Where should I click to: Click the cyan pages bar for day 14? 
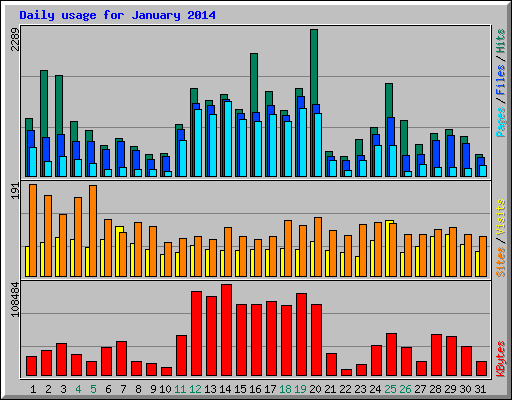[228, 139]
